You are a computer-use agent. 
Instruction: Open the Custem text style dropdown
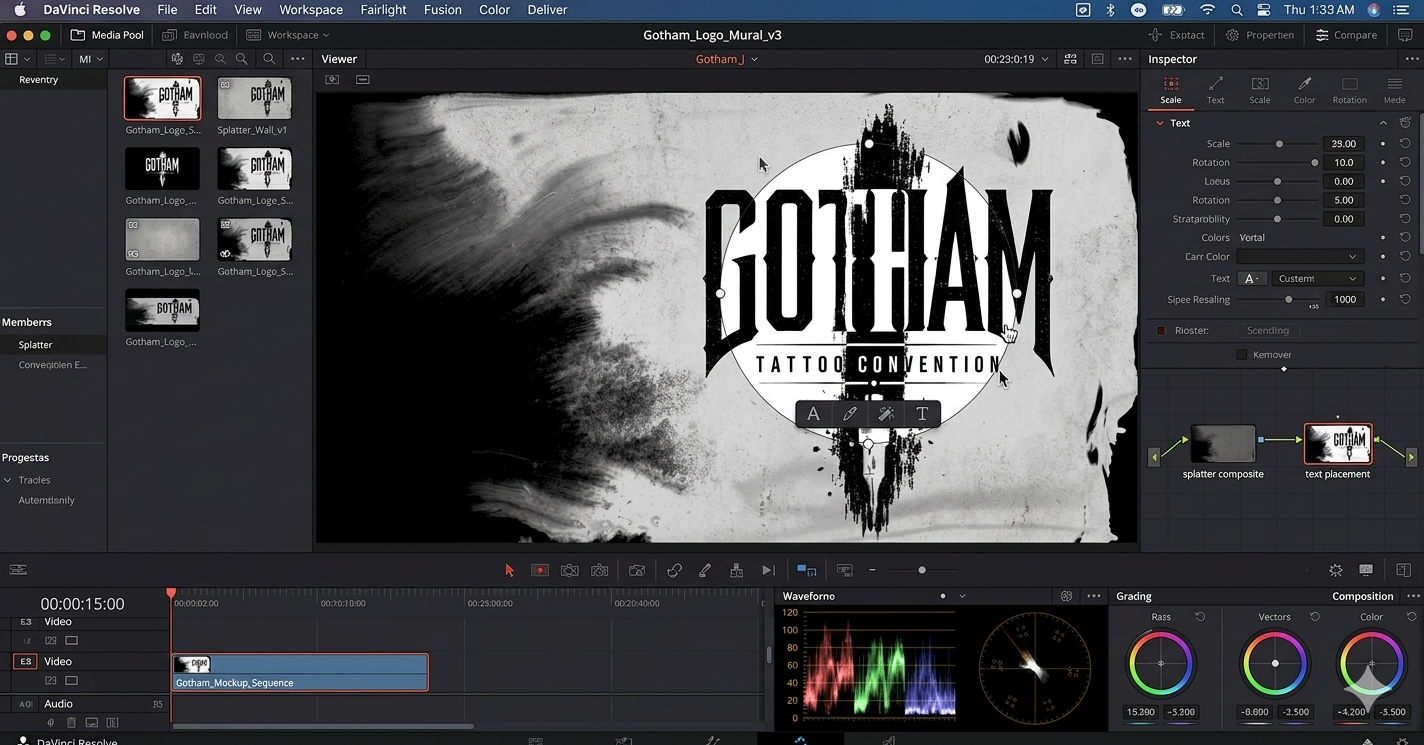coord(1317,279)
